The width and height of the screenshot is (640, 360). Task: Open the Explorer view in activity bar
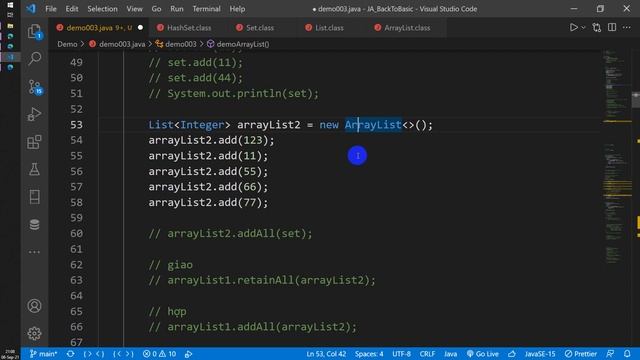click(35, 31)
